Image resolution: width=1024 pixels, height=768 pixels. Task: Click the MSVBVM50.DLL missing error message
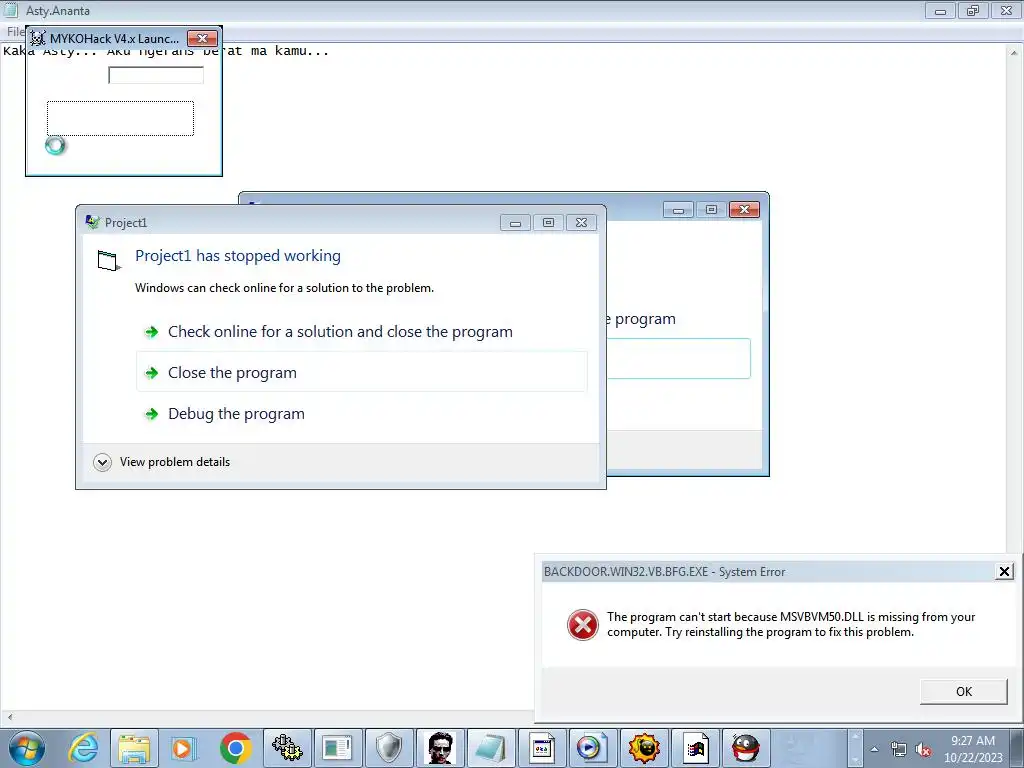coord(791,624)
